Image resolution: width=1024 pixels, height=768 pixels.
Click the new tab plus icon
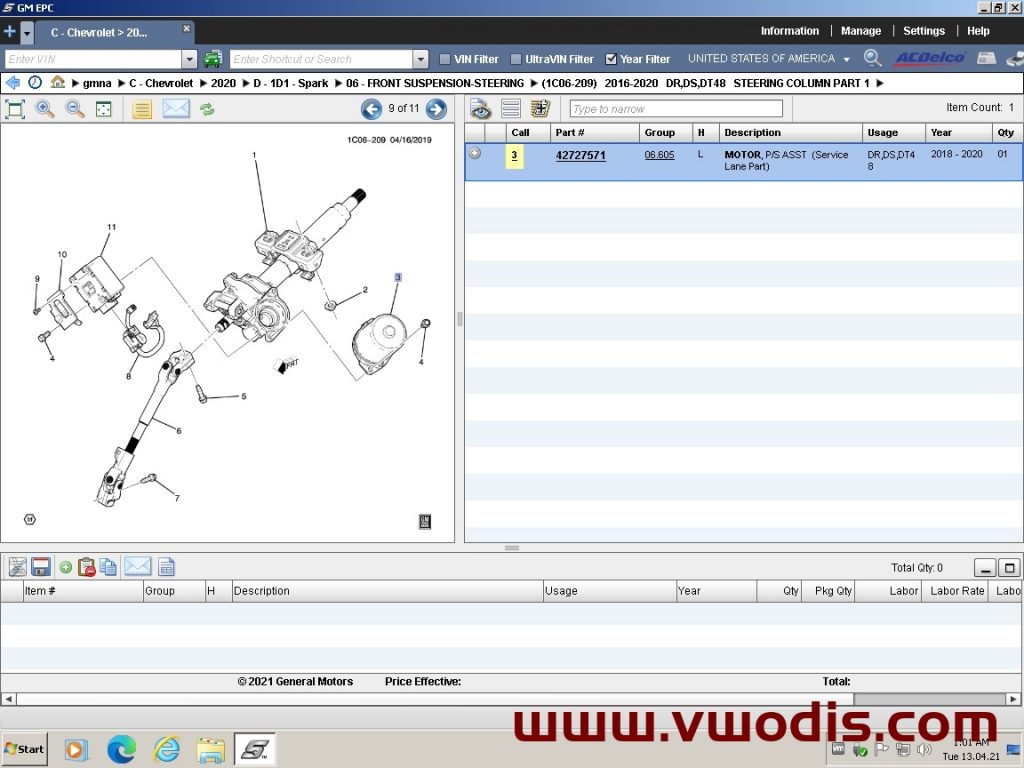[10, 31]
